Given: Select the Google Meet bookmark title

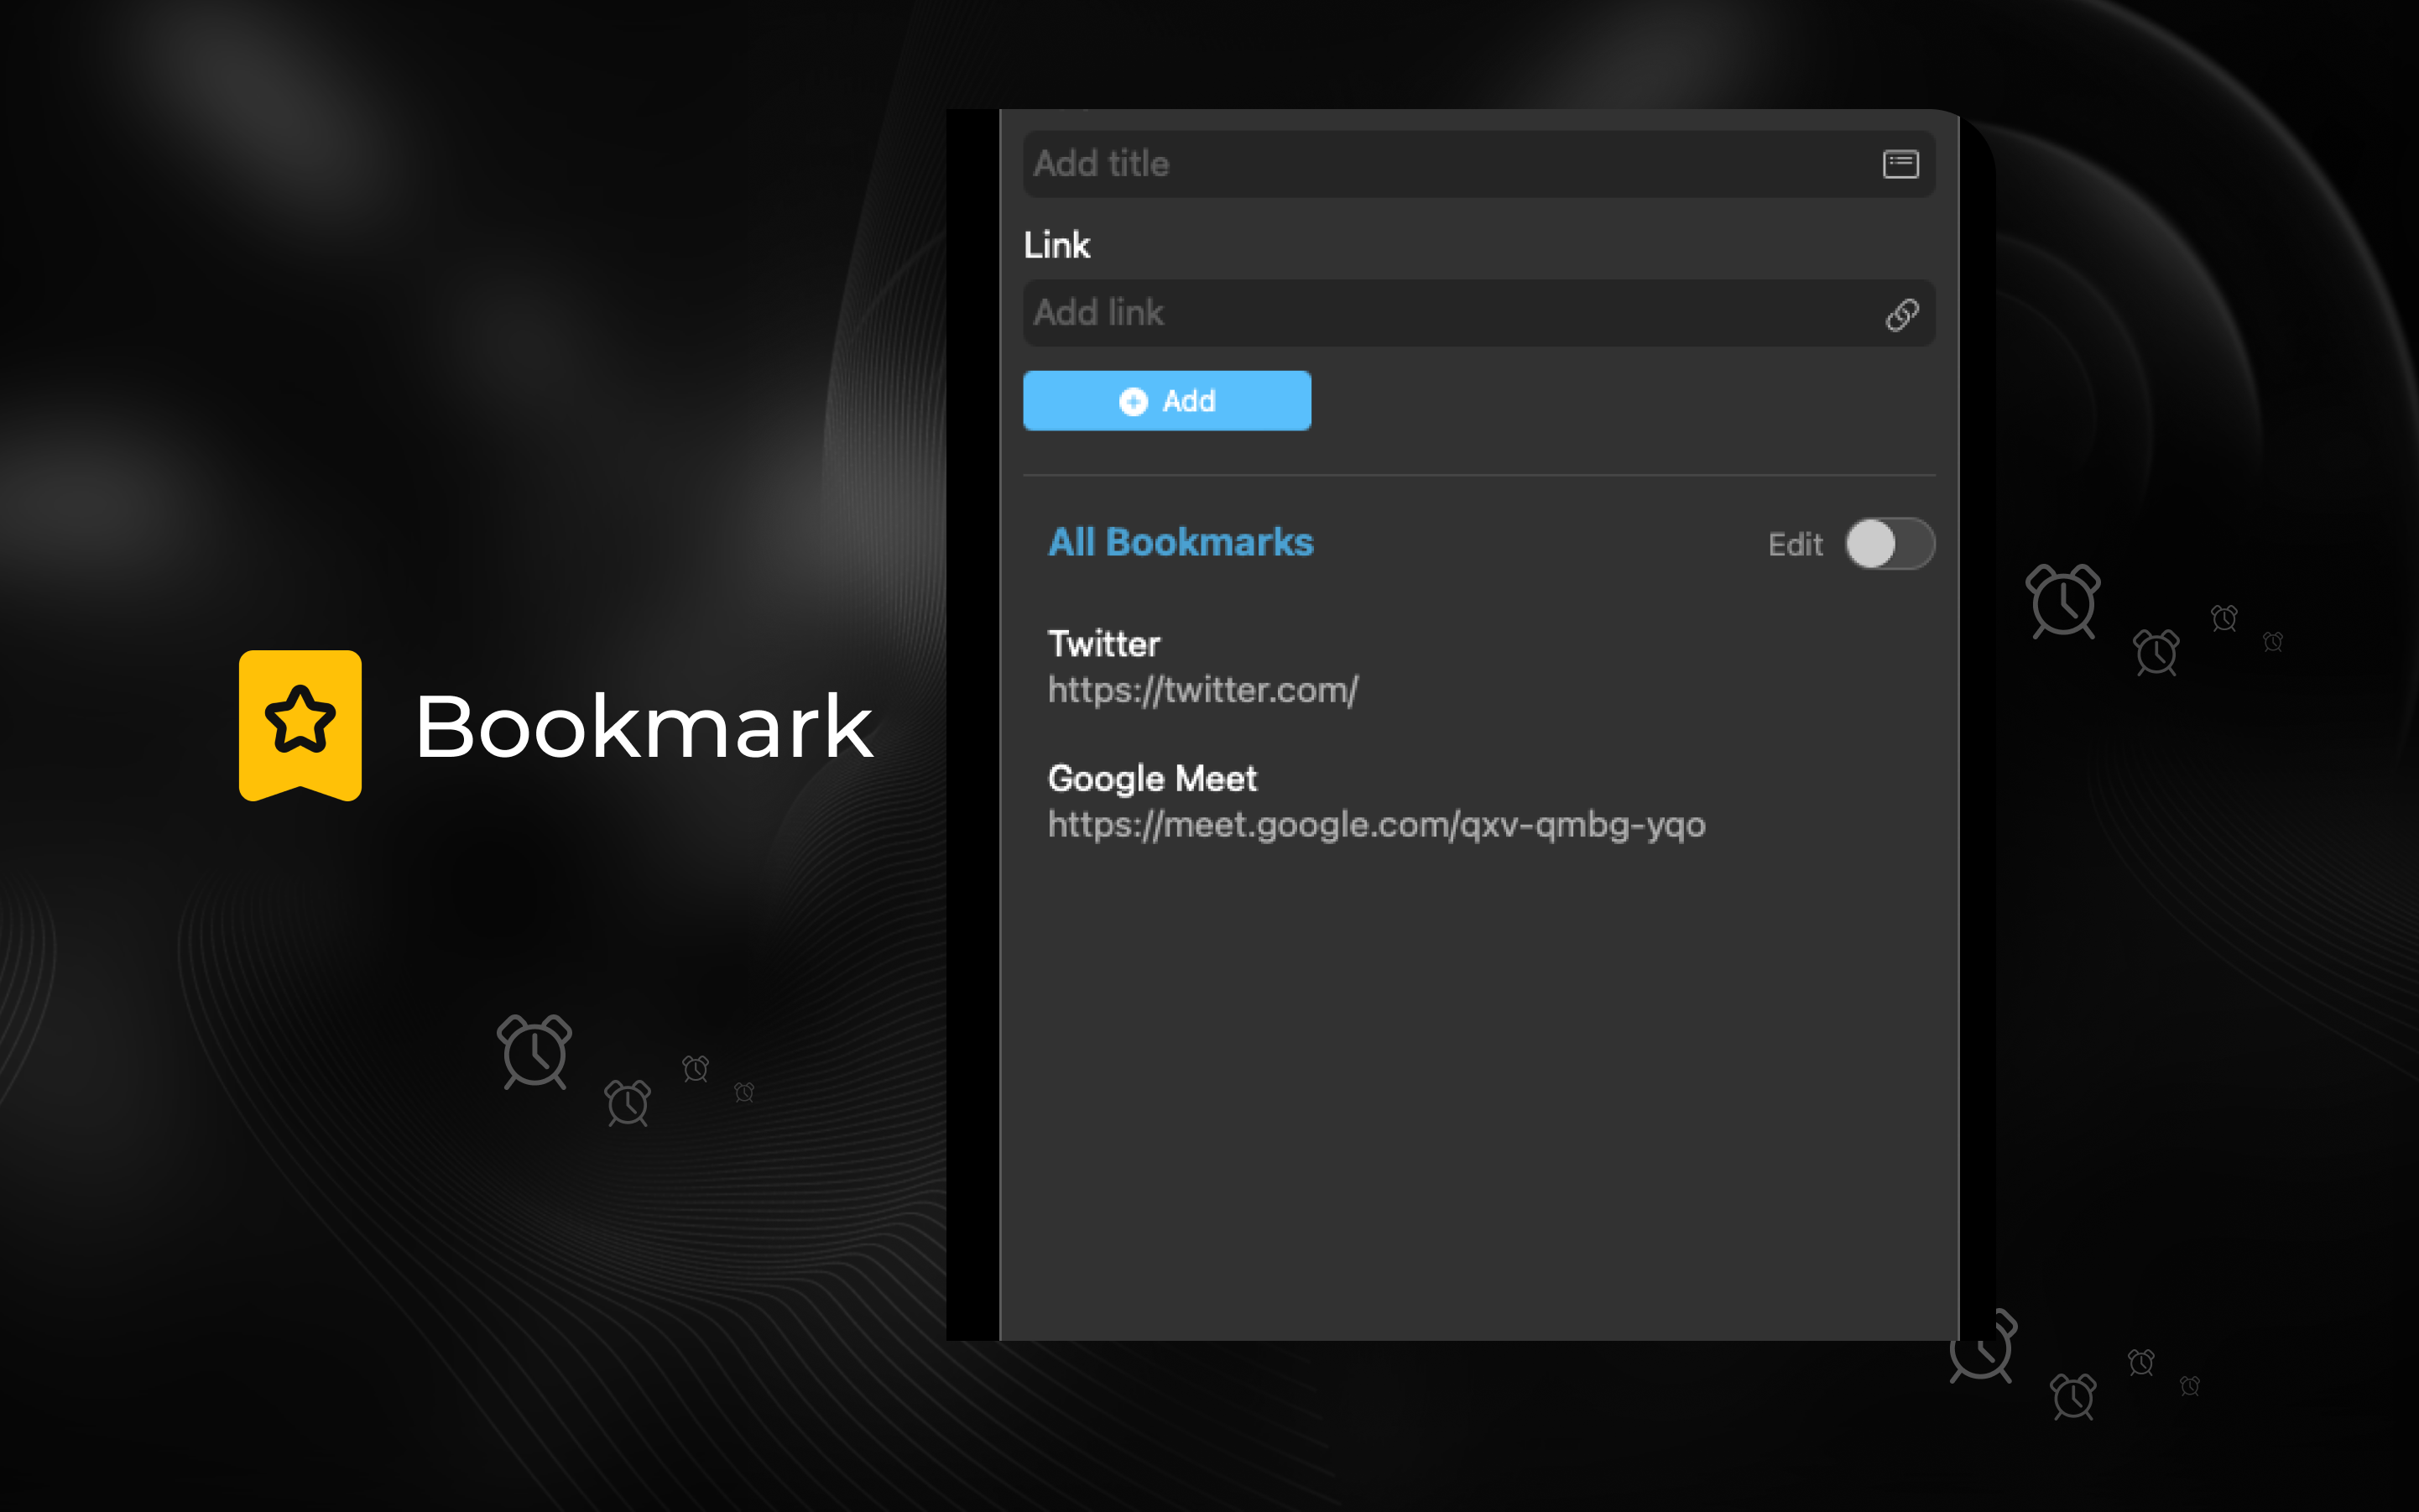Looking at the screenshot, I should (1152, 779).
